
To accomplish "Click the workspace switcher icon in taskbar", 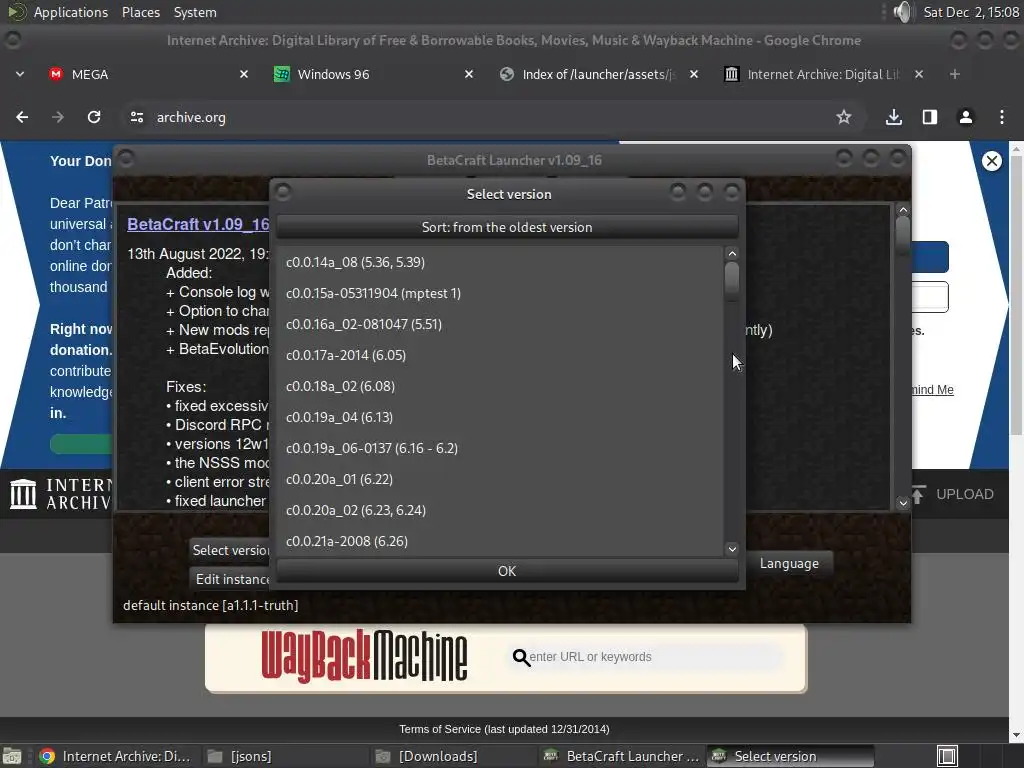I will click(x=947, y=756).
